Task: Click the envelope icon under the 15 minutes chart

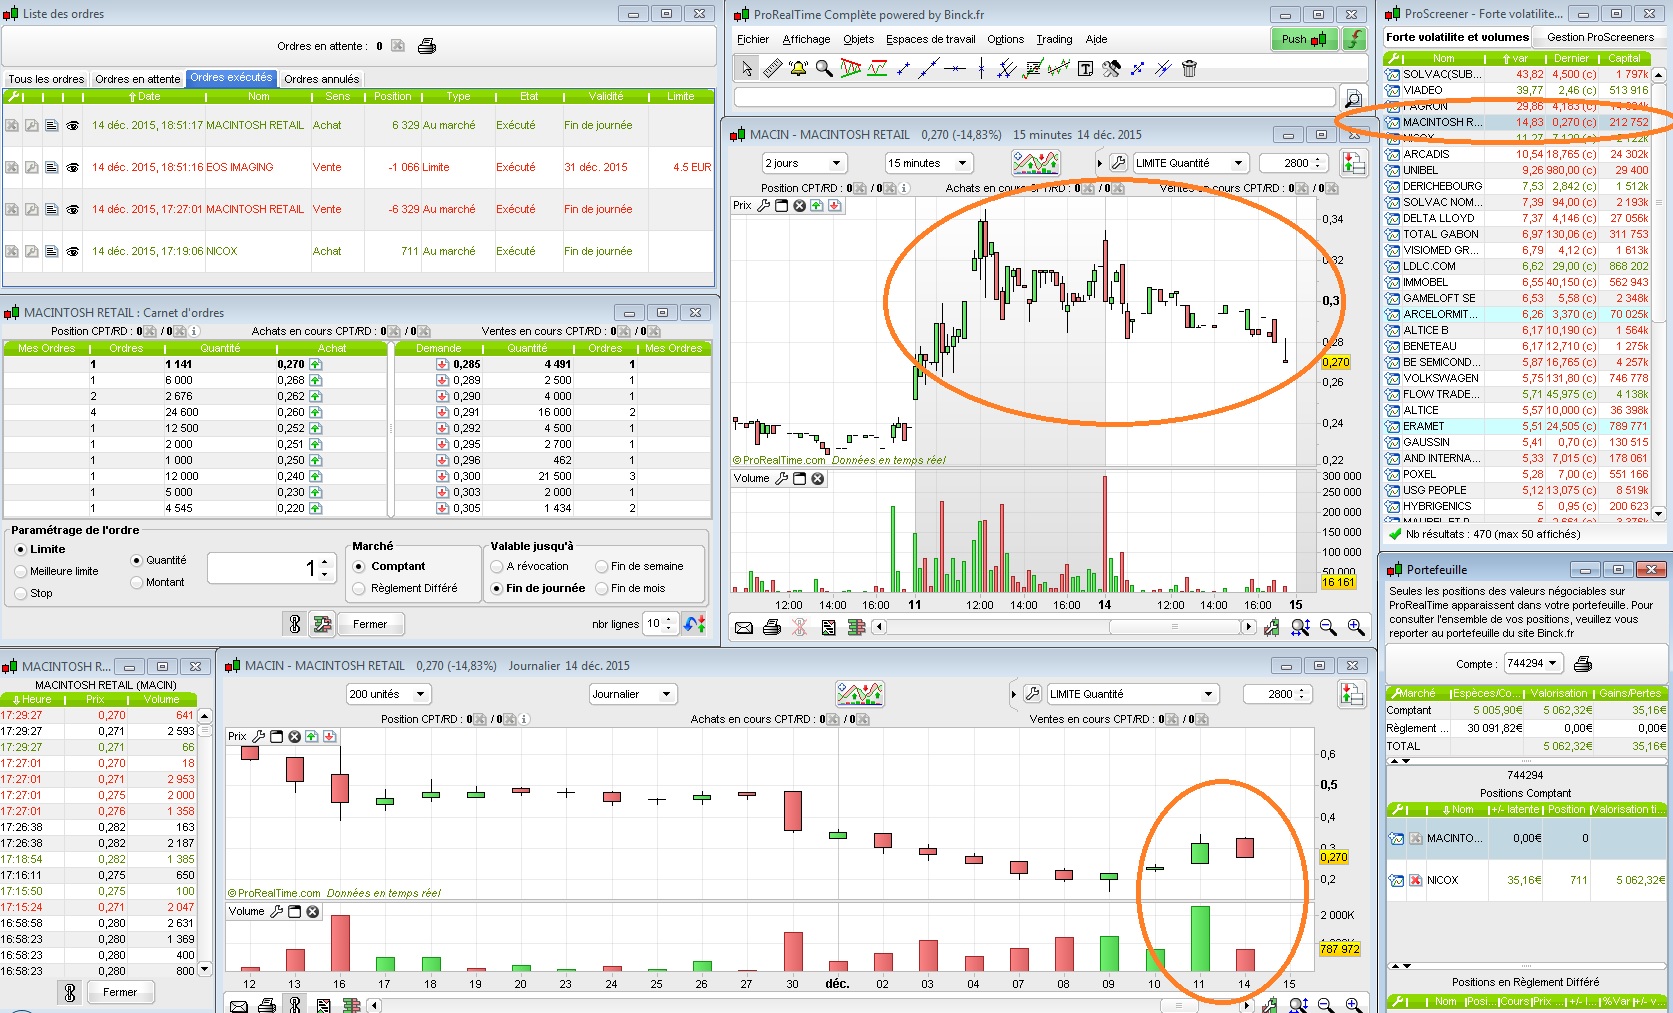Action: 744,627
